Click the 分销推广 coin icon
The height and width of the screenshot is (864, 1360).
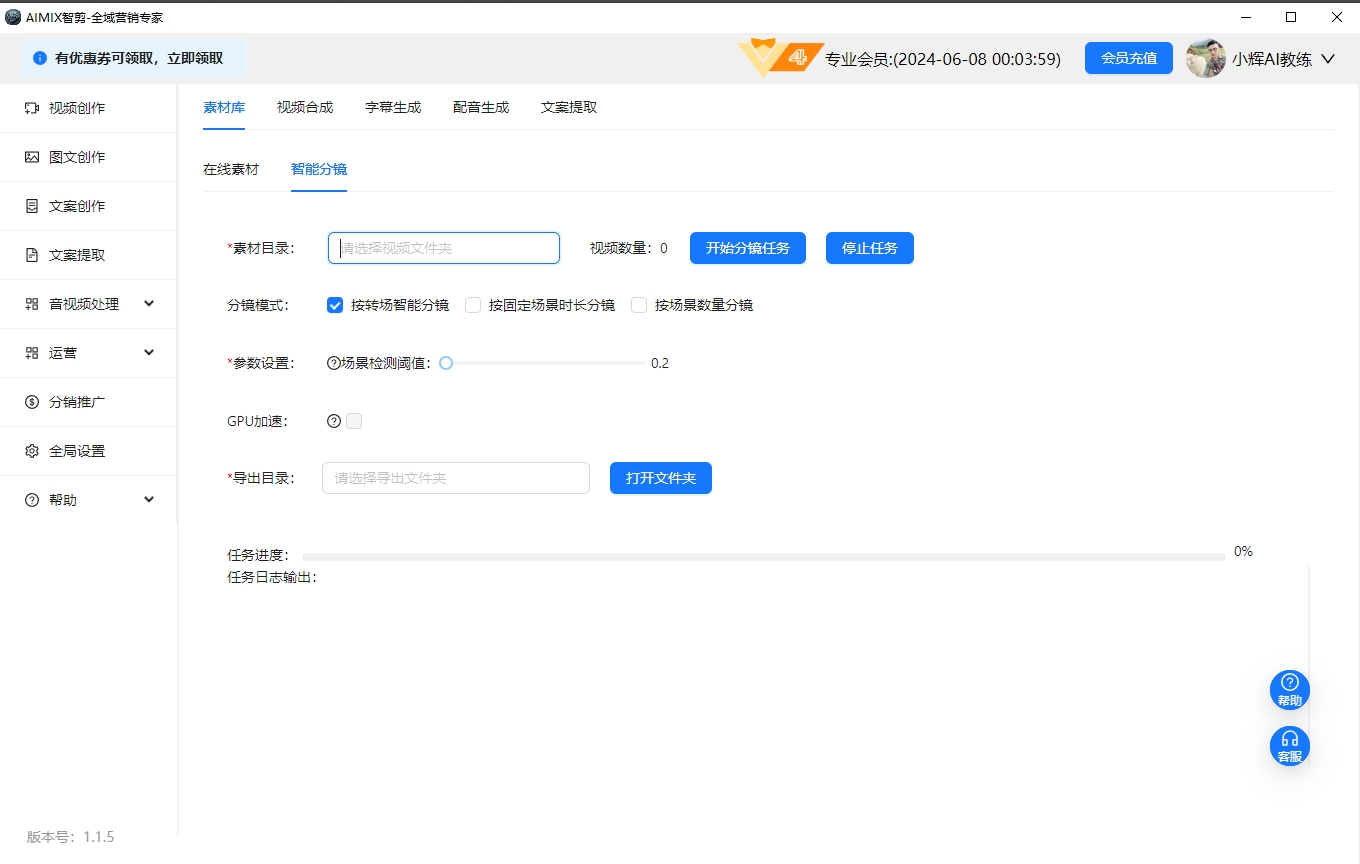[32, 402]
